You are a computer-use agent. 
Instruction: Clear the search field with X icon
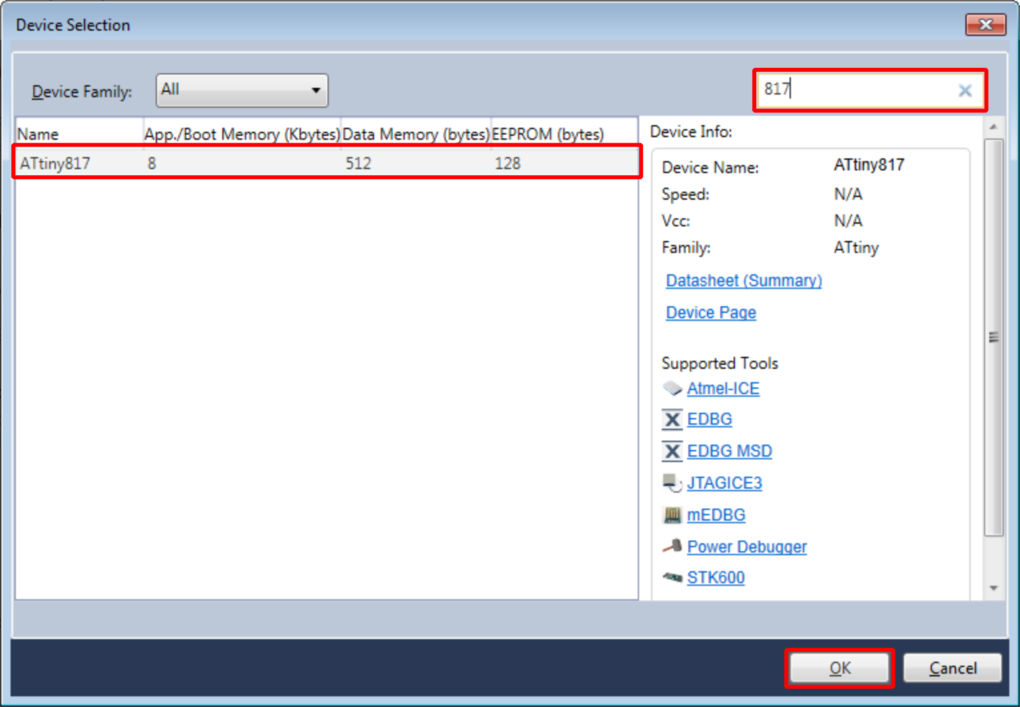(965, 90)
